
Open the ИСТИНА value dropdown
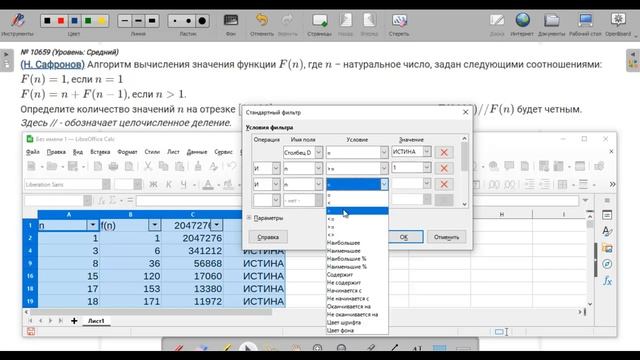pyautogui.click(x=427, y=152)
